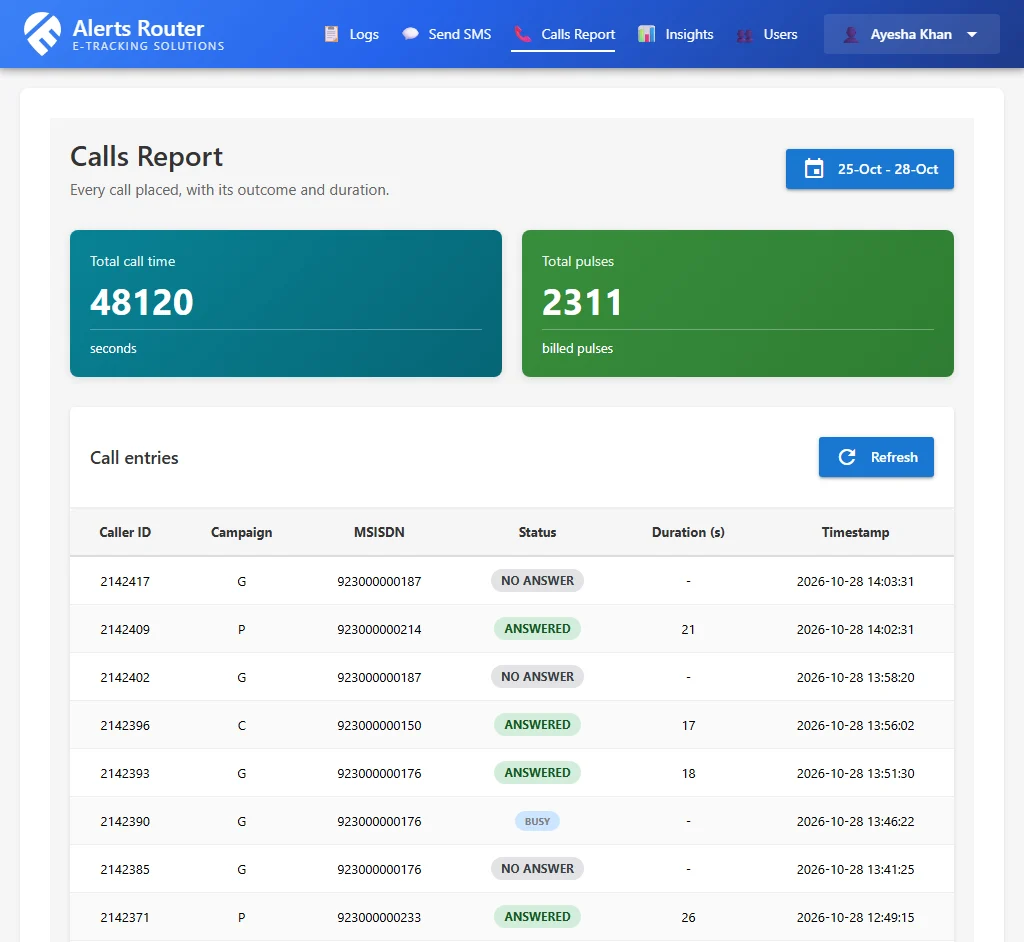Open the Ayesha Khan account menu

(x=912, y=34)
